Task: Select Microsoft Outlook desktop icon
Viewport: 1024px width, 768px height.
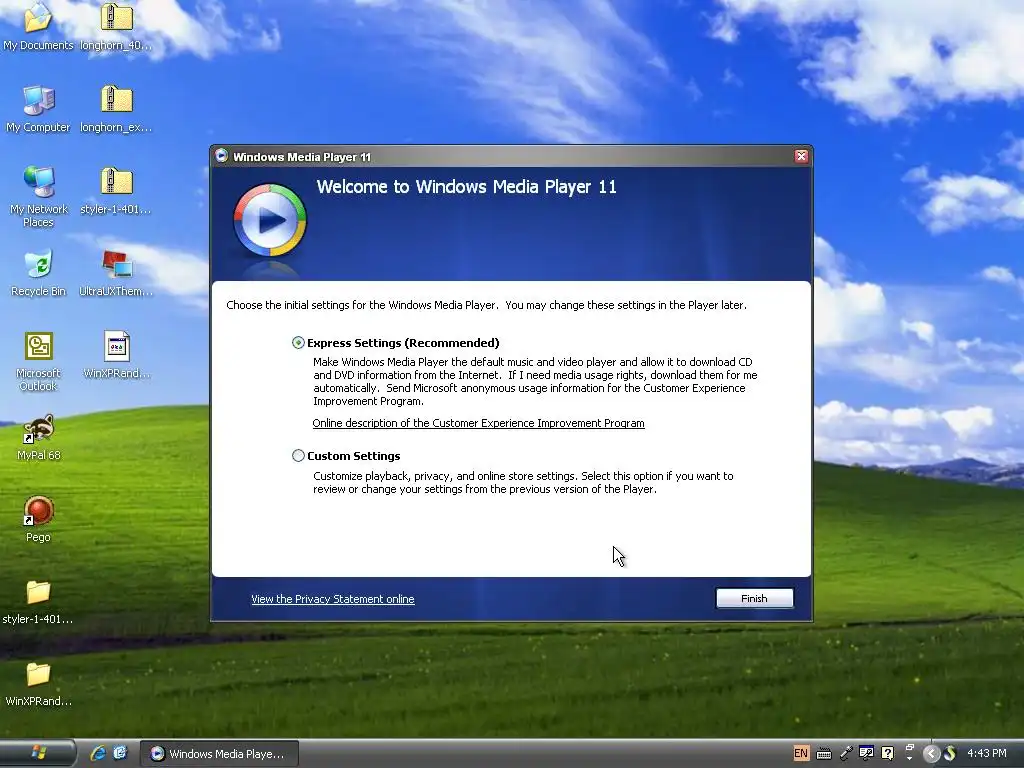Action: pos(38,361)
